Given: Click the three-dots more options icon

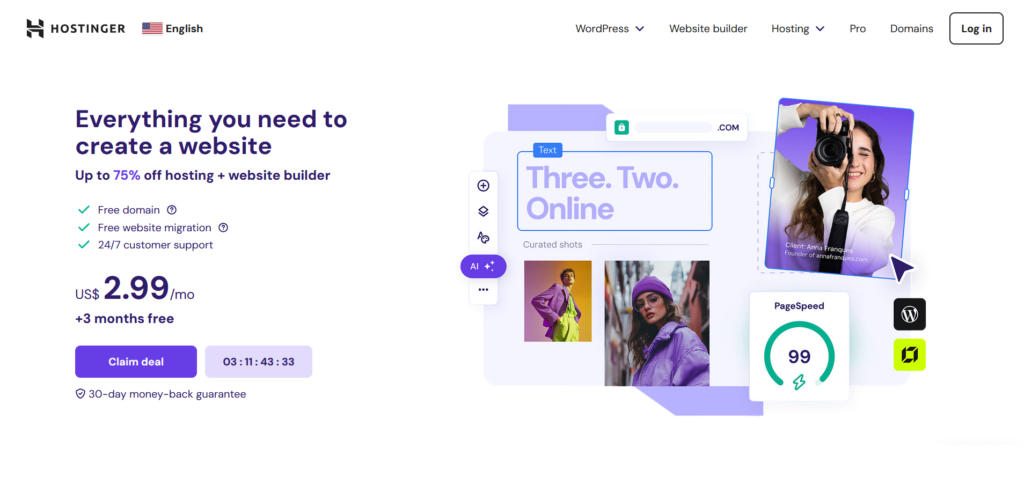Looking at the screenshot, I should point(483,289).
